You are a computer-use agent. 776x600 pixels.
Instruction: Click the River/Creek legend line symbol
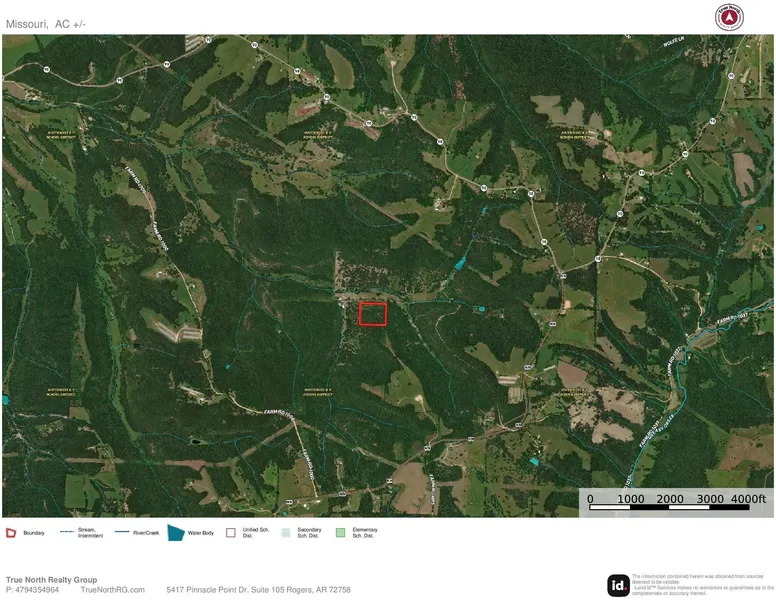pos(122,532)
